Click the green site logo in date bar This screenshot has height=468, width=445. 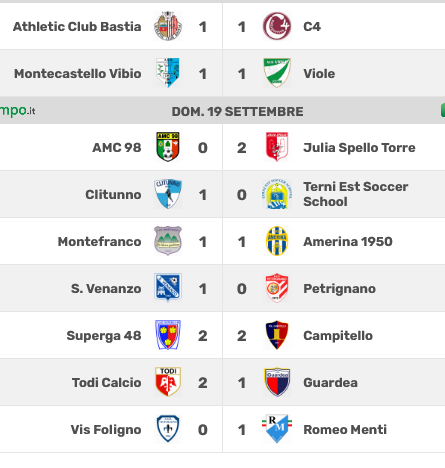click(x=17, y=111)
